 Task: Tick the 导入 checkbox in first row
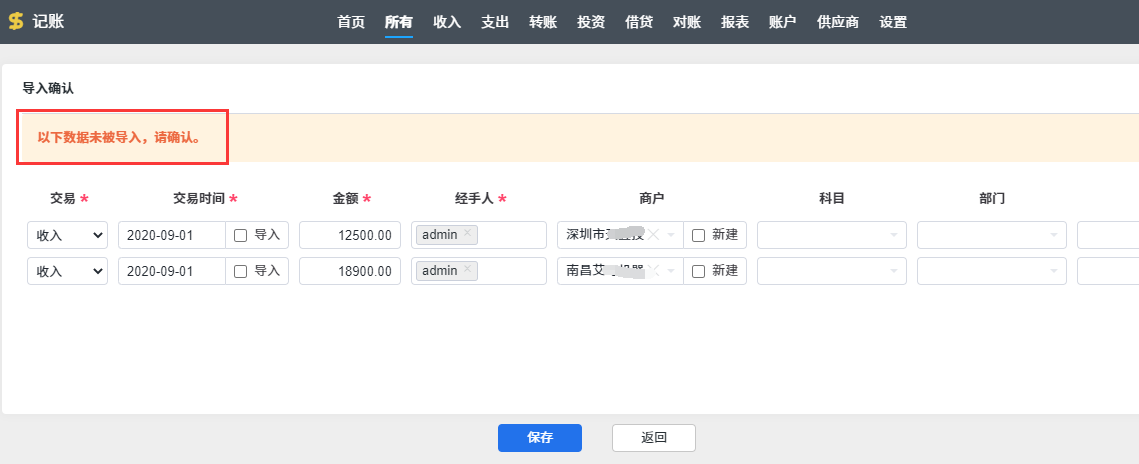click(241, 235)
